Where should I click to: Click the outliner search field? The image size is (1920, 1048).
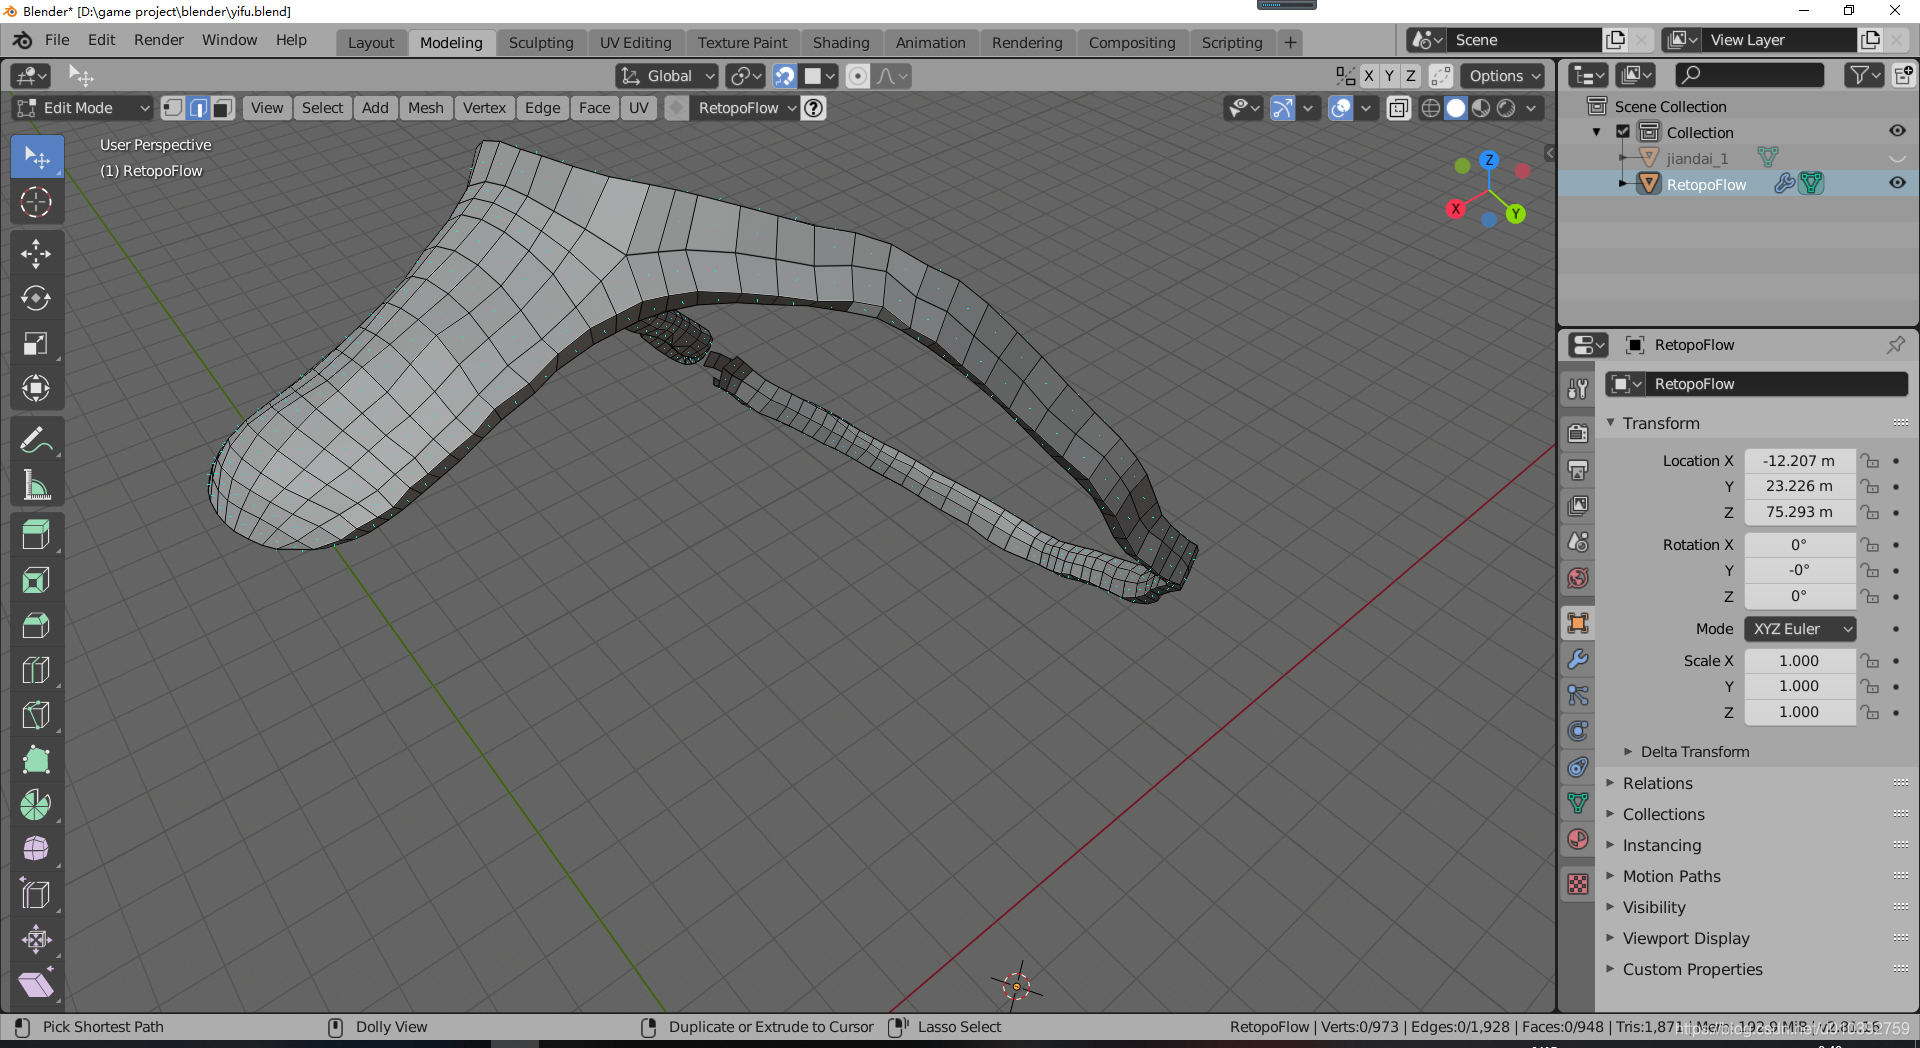[x=1749, y=75]
